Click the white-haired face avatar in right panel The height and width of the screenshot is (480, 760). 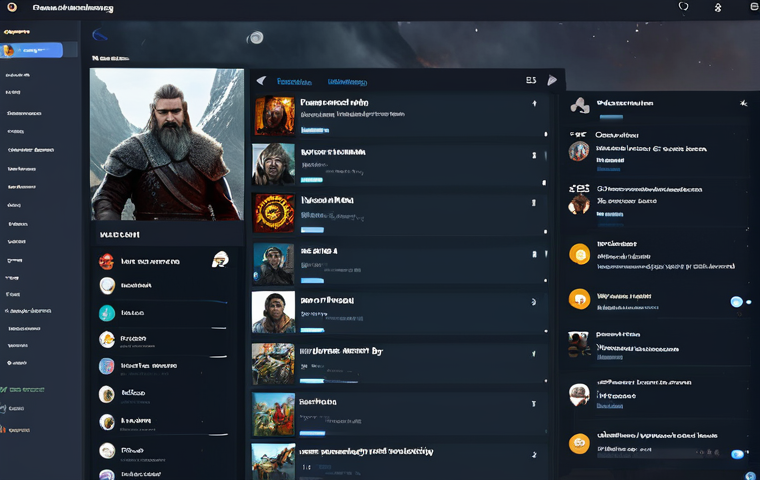pos(579,394)
